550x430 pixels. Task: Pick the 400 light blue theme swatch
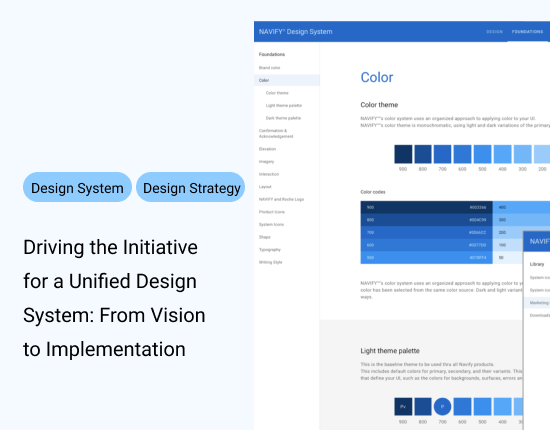502,154
